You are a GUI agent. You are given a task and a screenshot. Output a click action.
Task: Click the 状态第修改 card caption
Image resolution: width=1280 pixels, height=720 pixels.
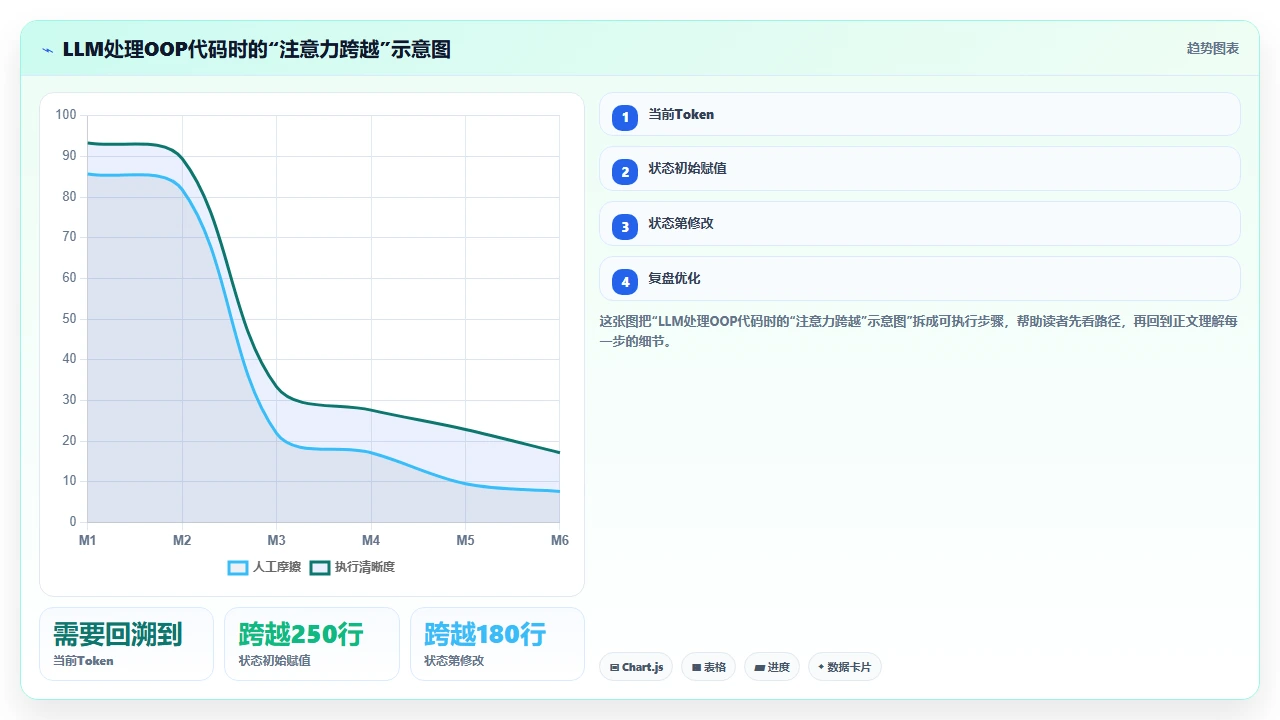(x=454, y=661)
